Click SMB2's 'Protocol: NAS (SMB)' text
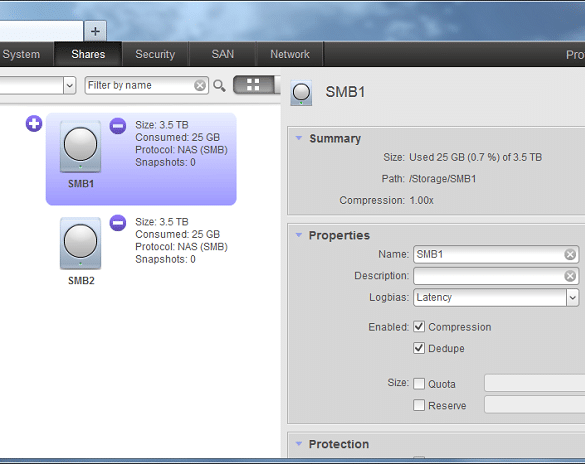The width and height of the screenshot is (585, 464). 181,247
